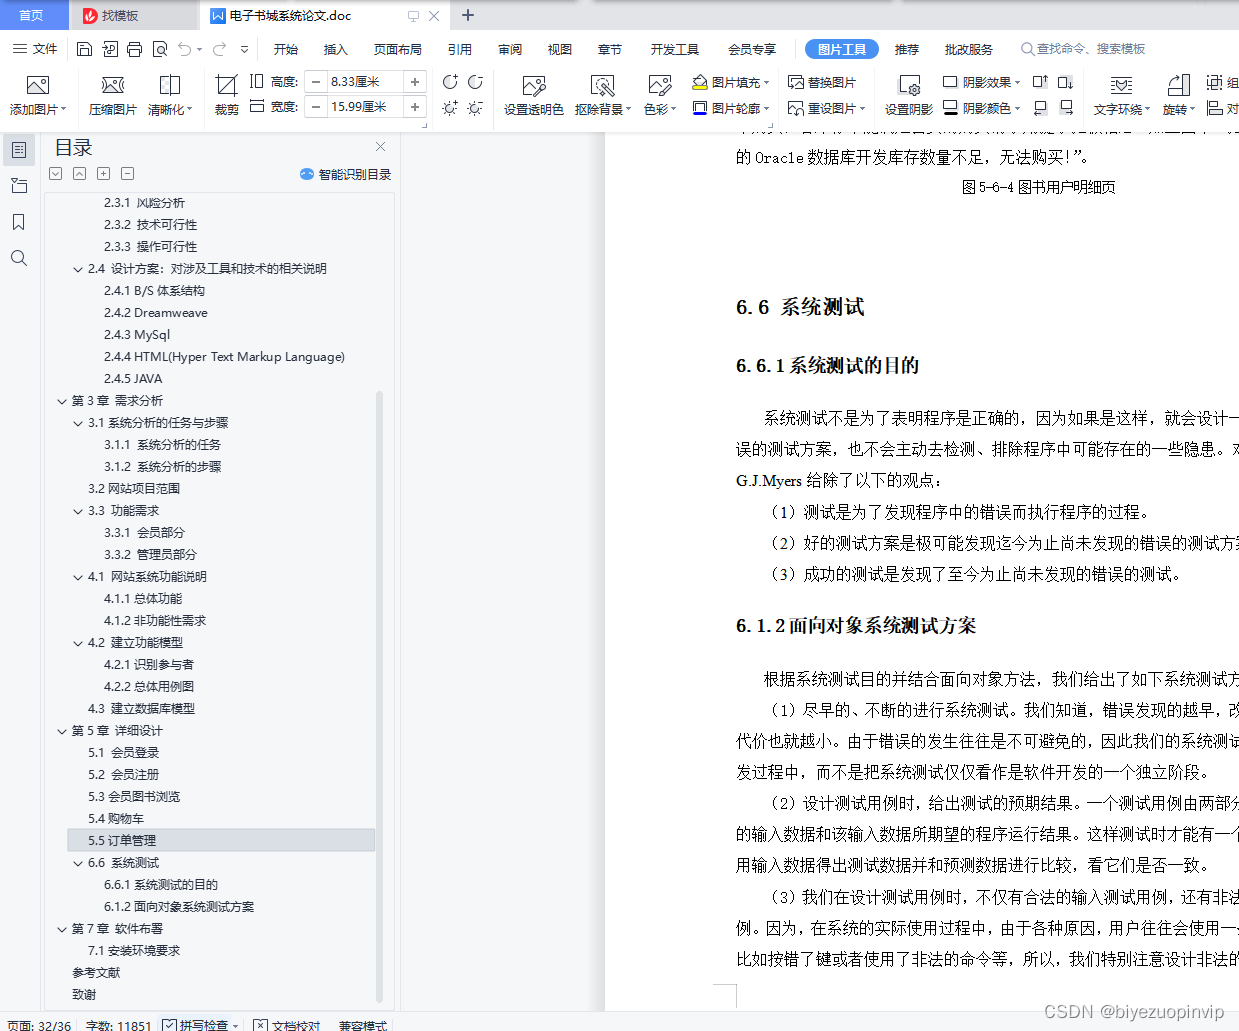Click the print icon in quick access toolbar
The width and height of the screenshot is (1239, 1031).
coord(132,48)
